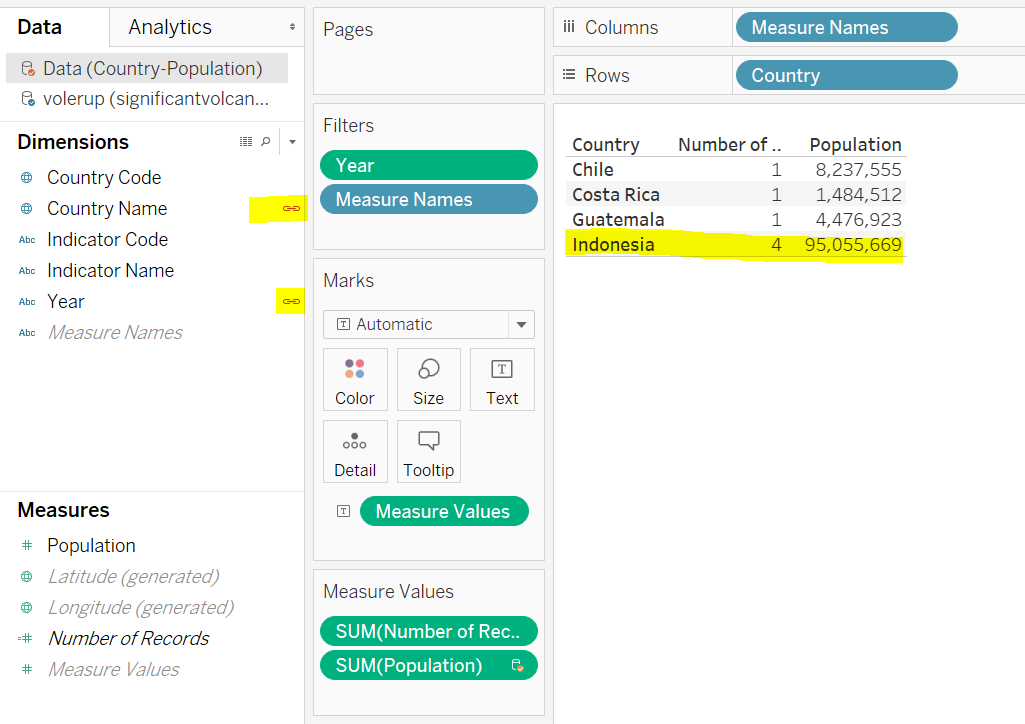
Task: Open the Text marks card
Action: point(502,380)
